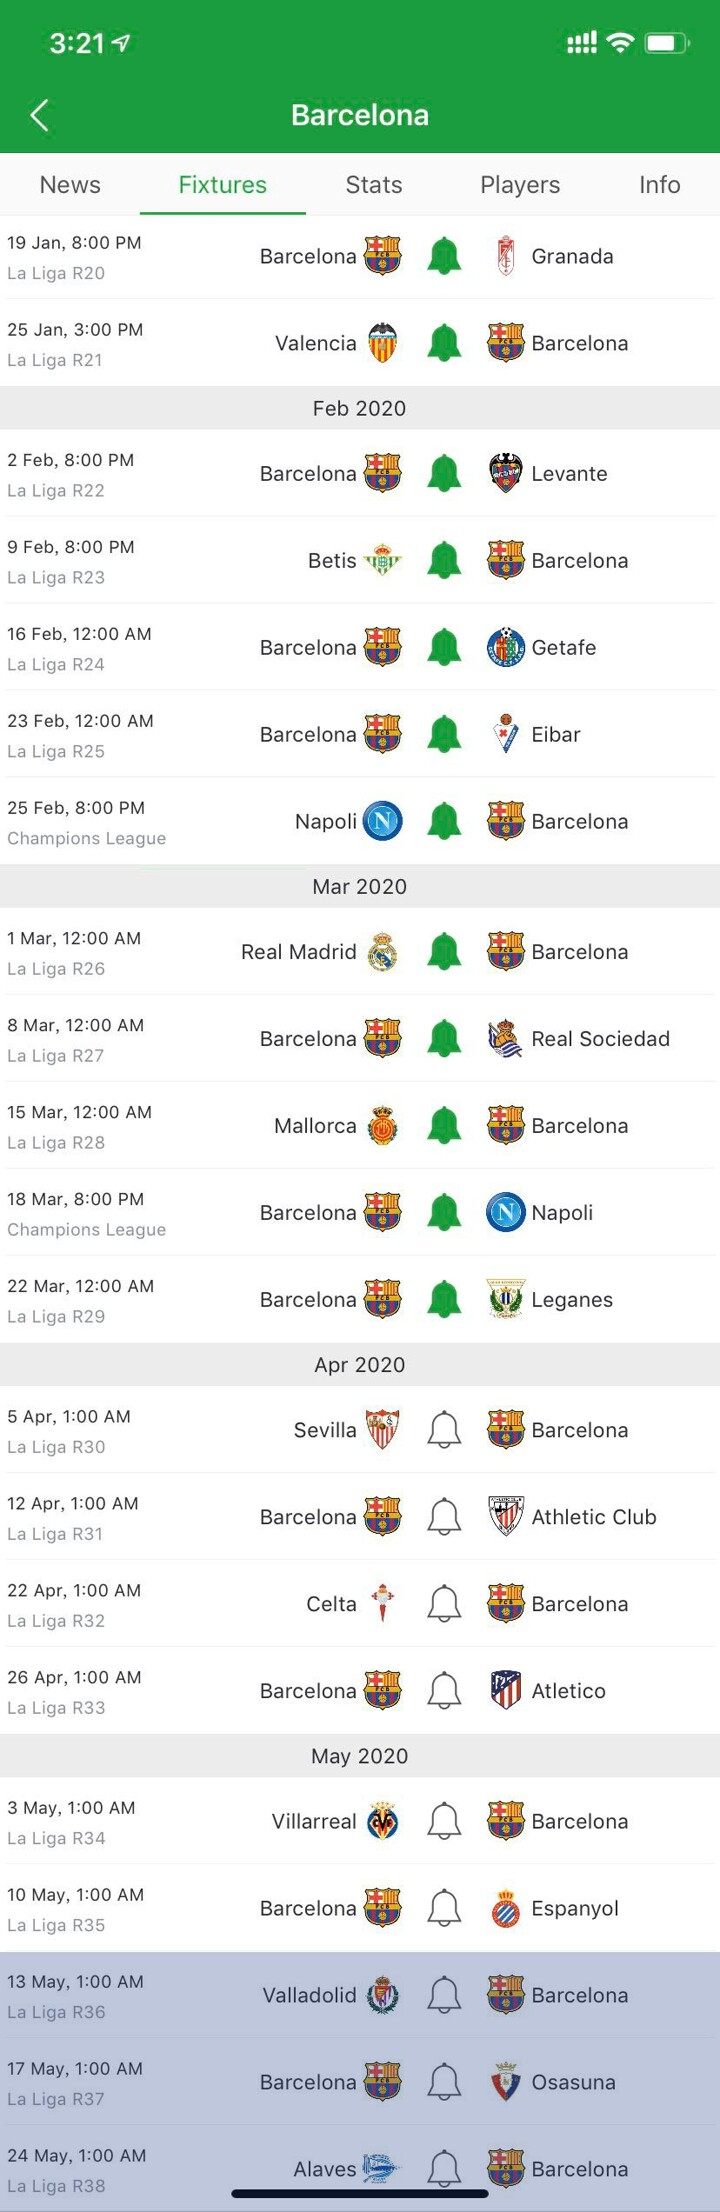This screenshot has width=720, height=2212.
Task: Turn off alert bell for Real Madrid match
Action: pos(444,952)
